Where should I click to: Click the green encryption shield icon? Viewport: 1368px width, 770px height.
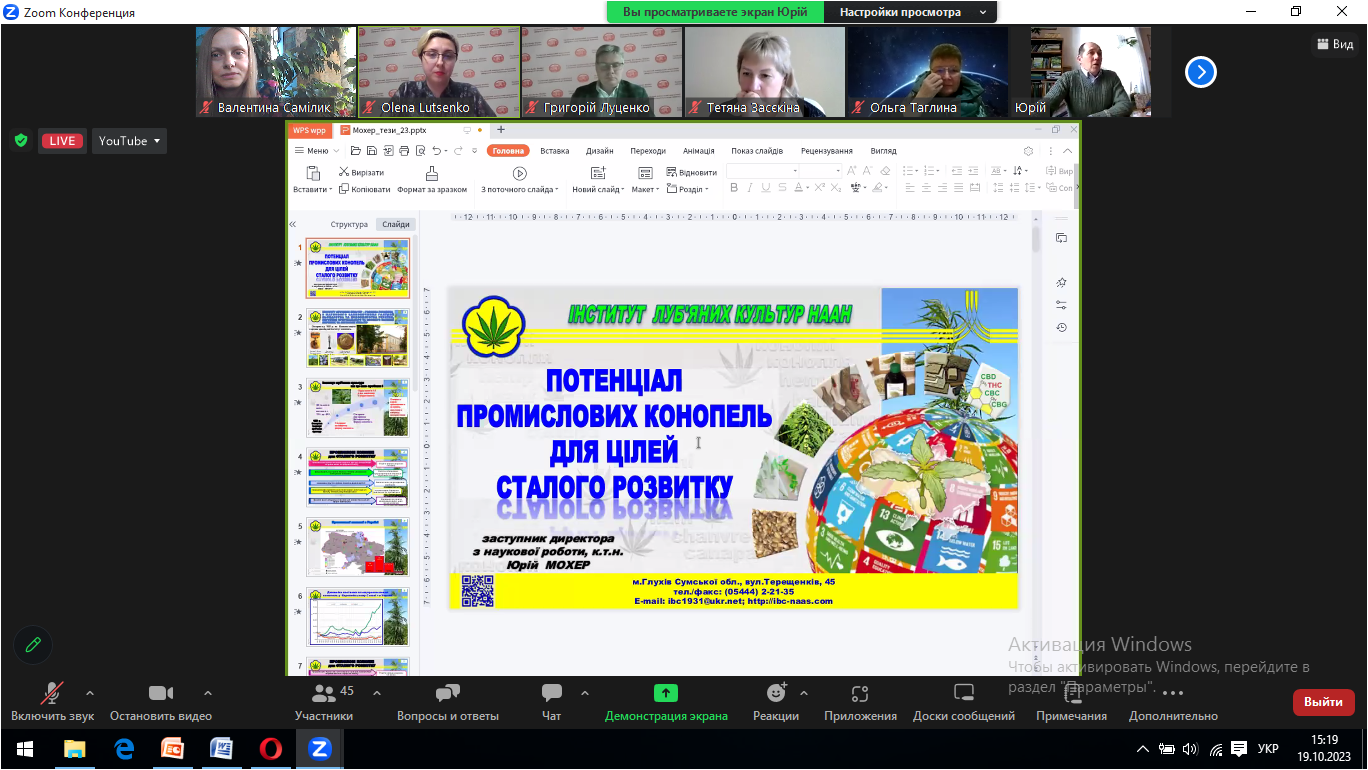pos(21,141)
